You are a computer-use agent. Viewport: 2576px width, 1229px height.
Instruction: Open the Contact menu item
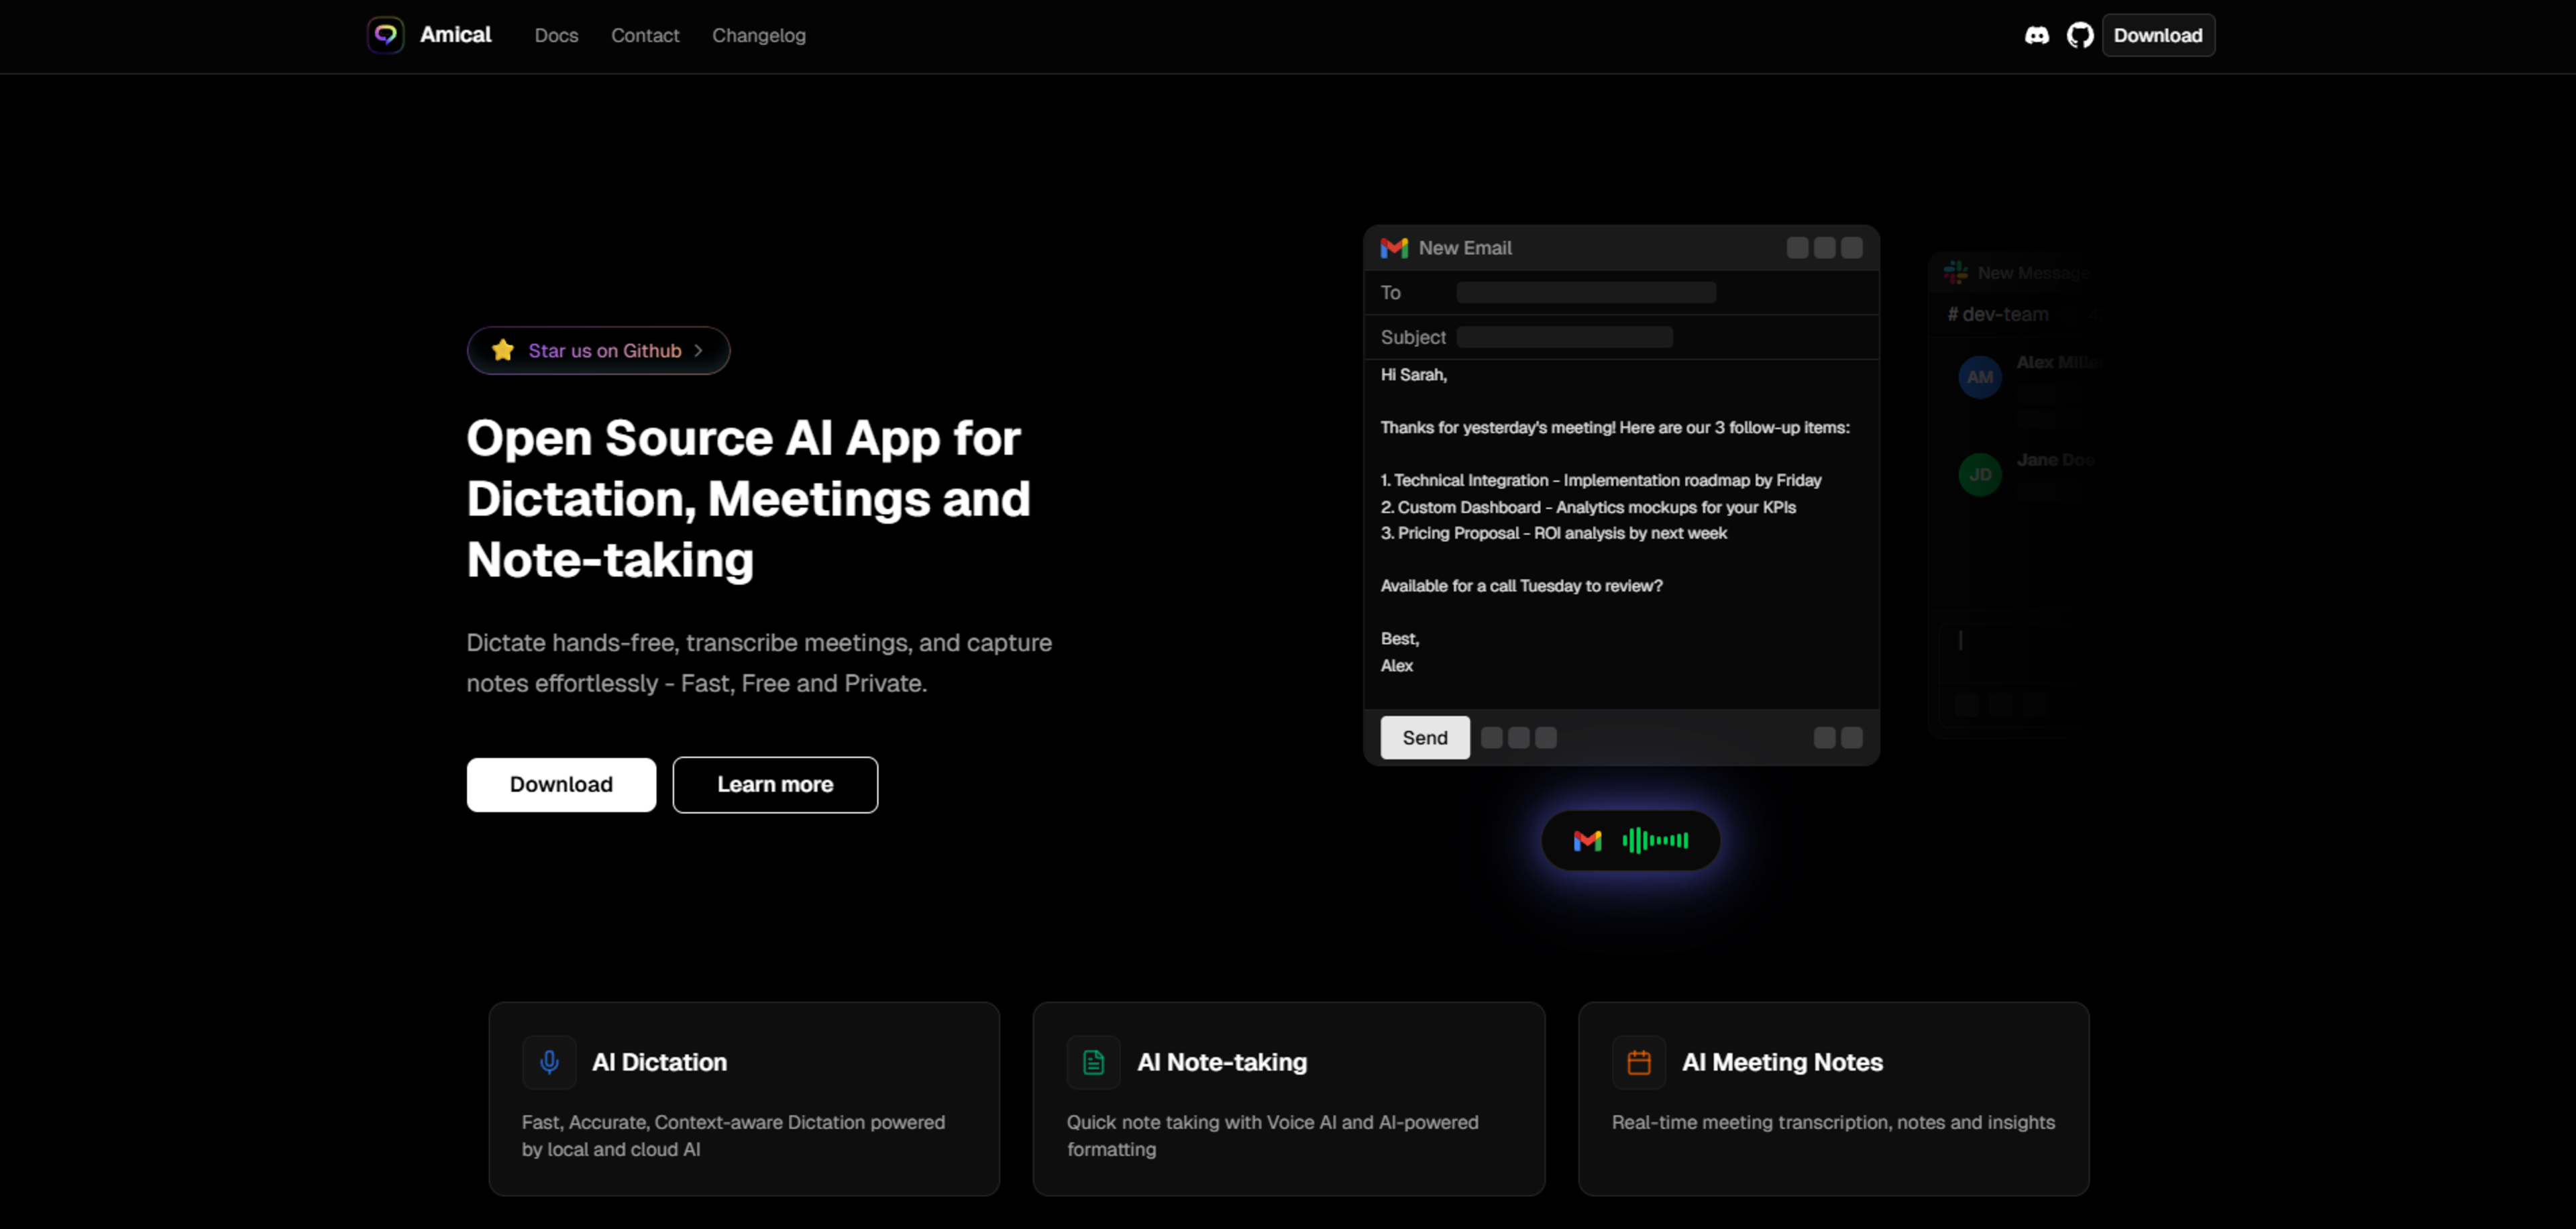pos(645,35)
